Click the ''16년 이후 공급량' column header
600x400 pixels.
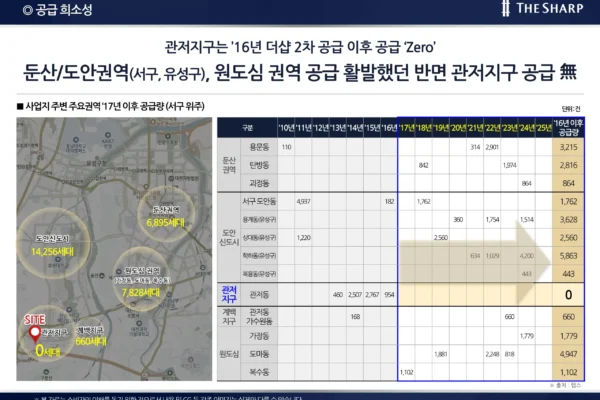coord(568,128)
